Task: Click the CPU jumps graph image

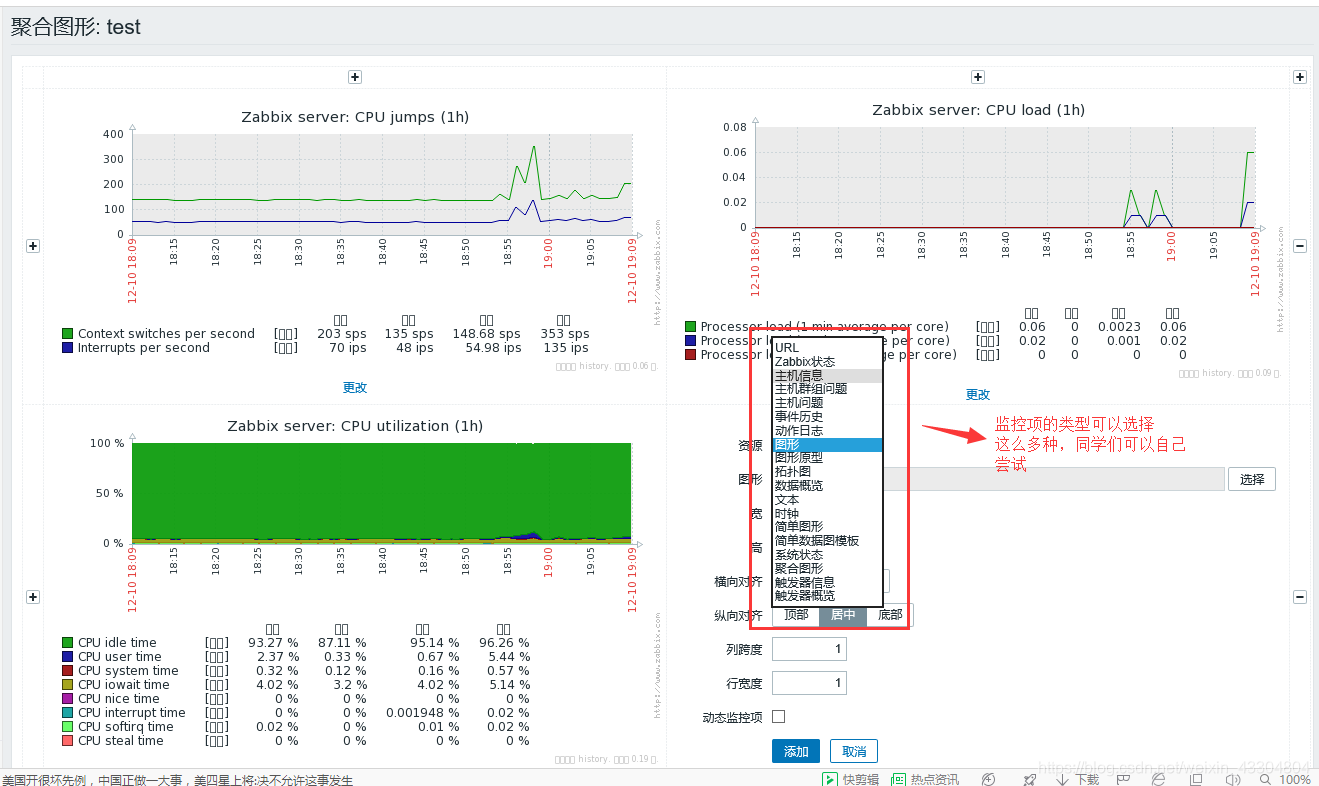Action: pyautogui.click(x=355, y=237)
